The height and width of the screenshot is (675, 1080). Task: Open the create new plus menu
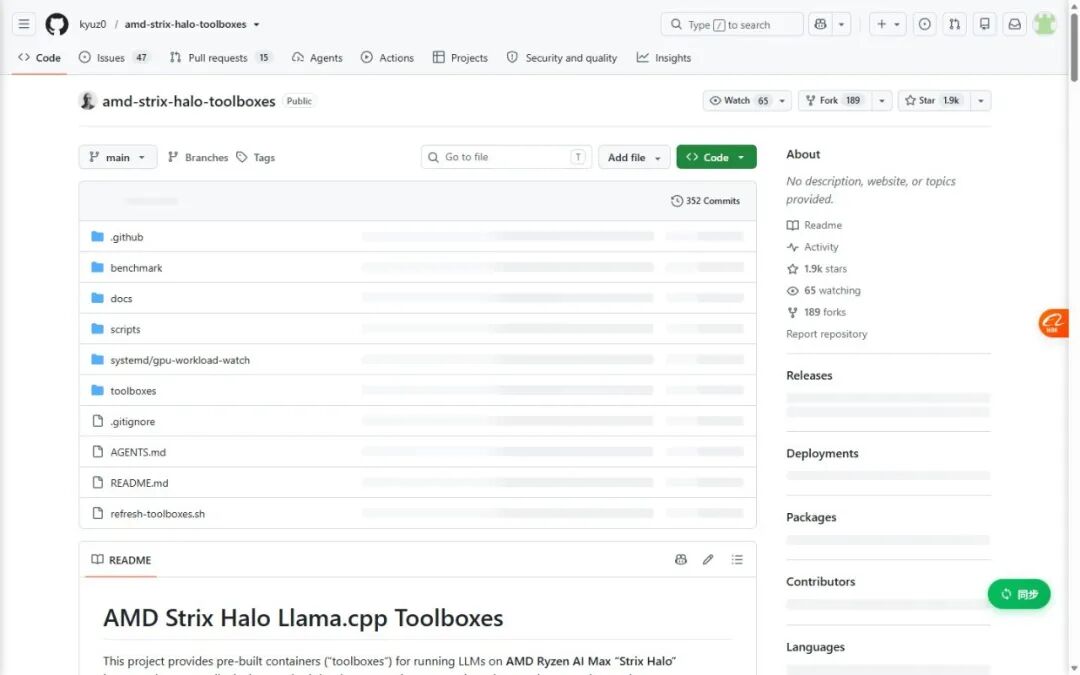coord(887,24)
